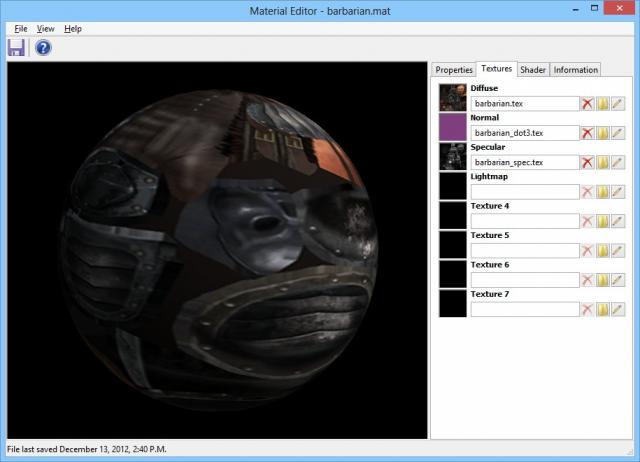Click the Lightmap filename input field
Screen dimensions: 640x462
(x=525, y=192)
